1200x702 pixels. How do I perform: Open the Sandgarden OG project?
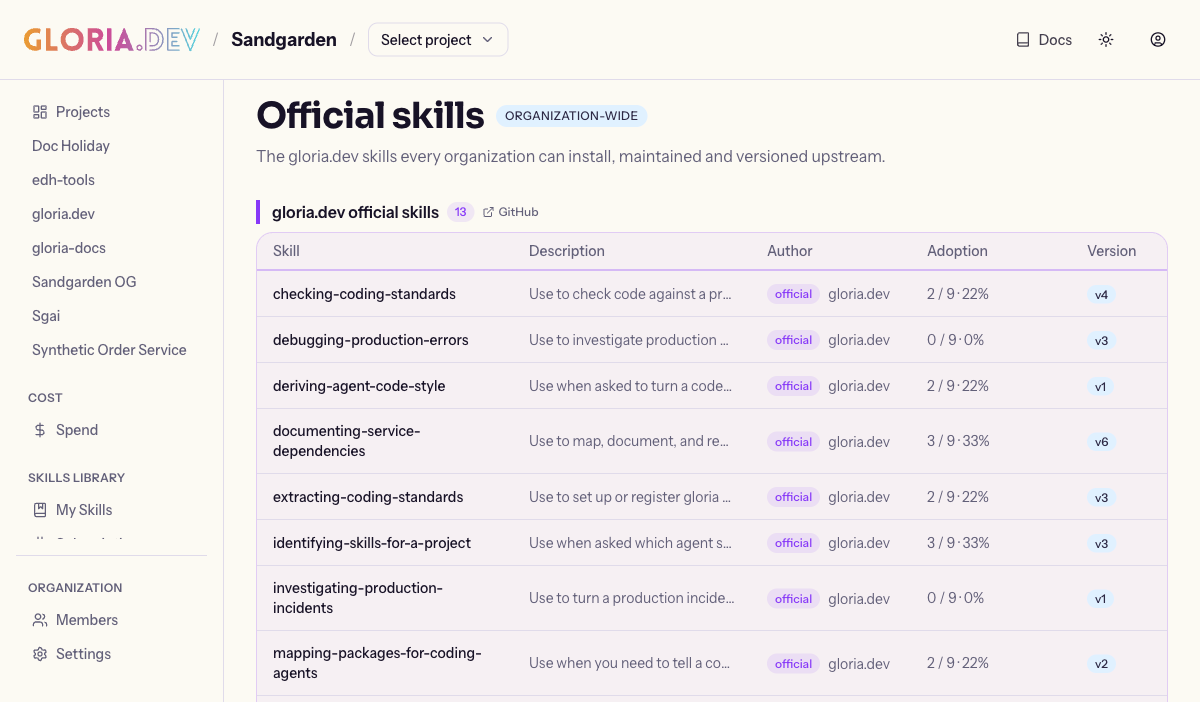click(84, 282)
